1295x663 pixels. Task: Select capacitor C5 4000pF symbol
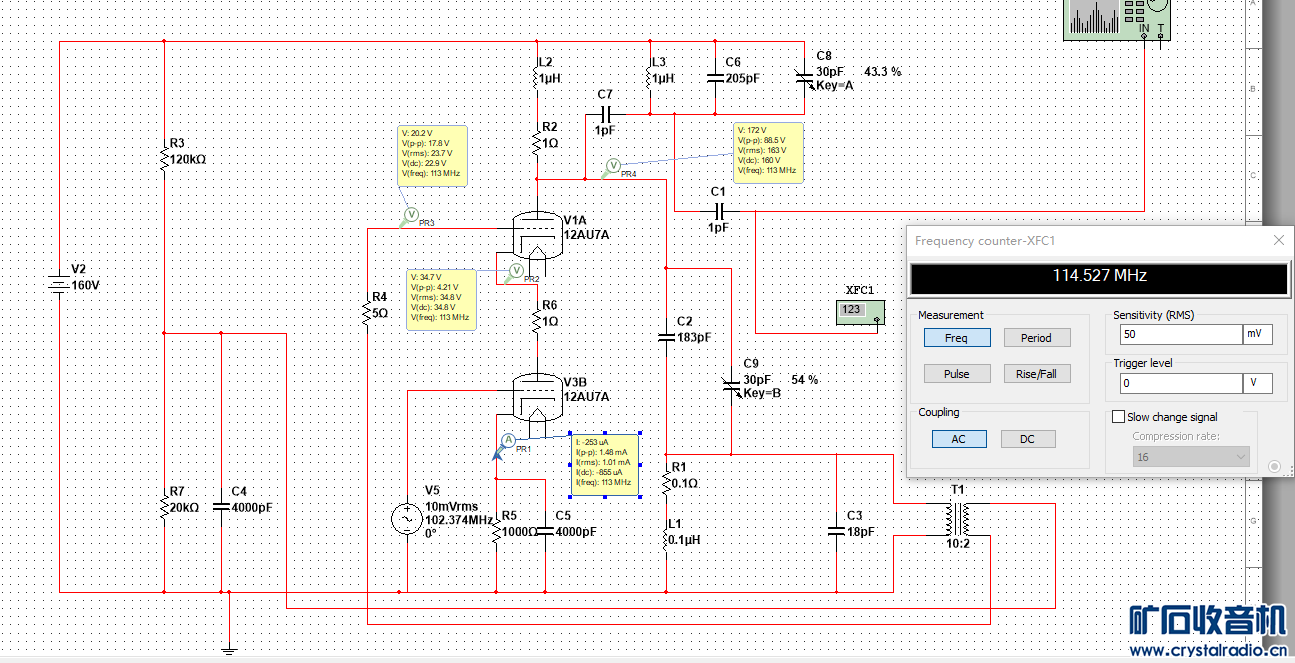[545, 531]
